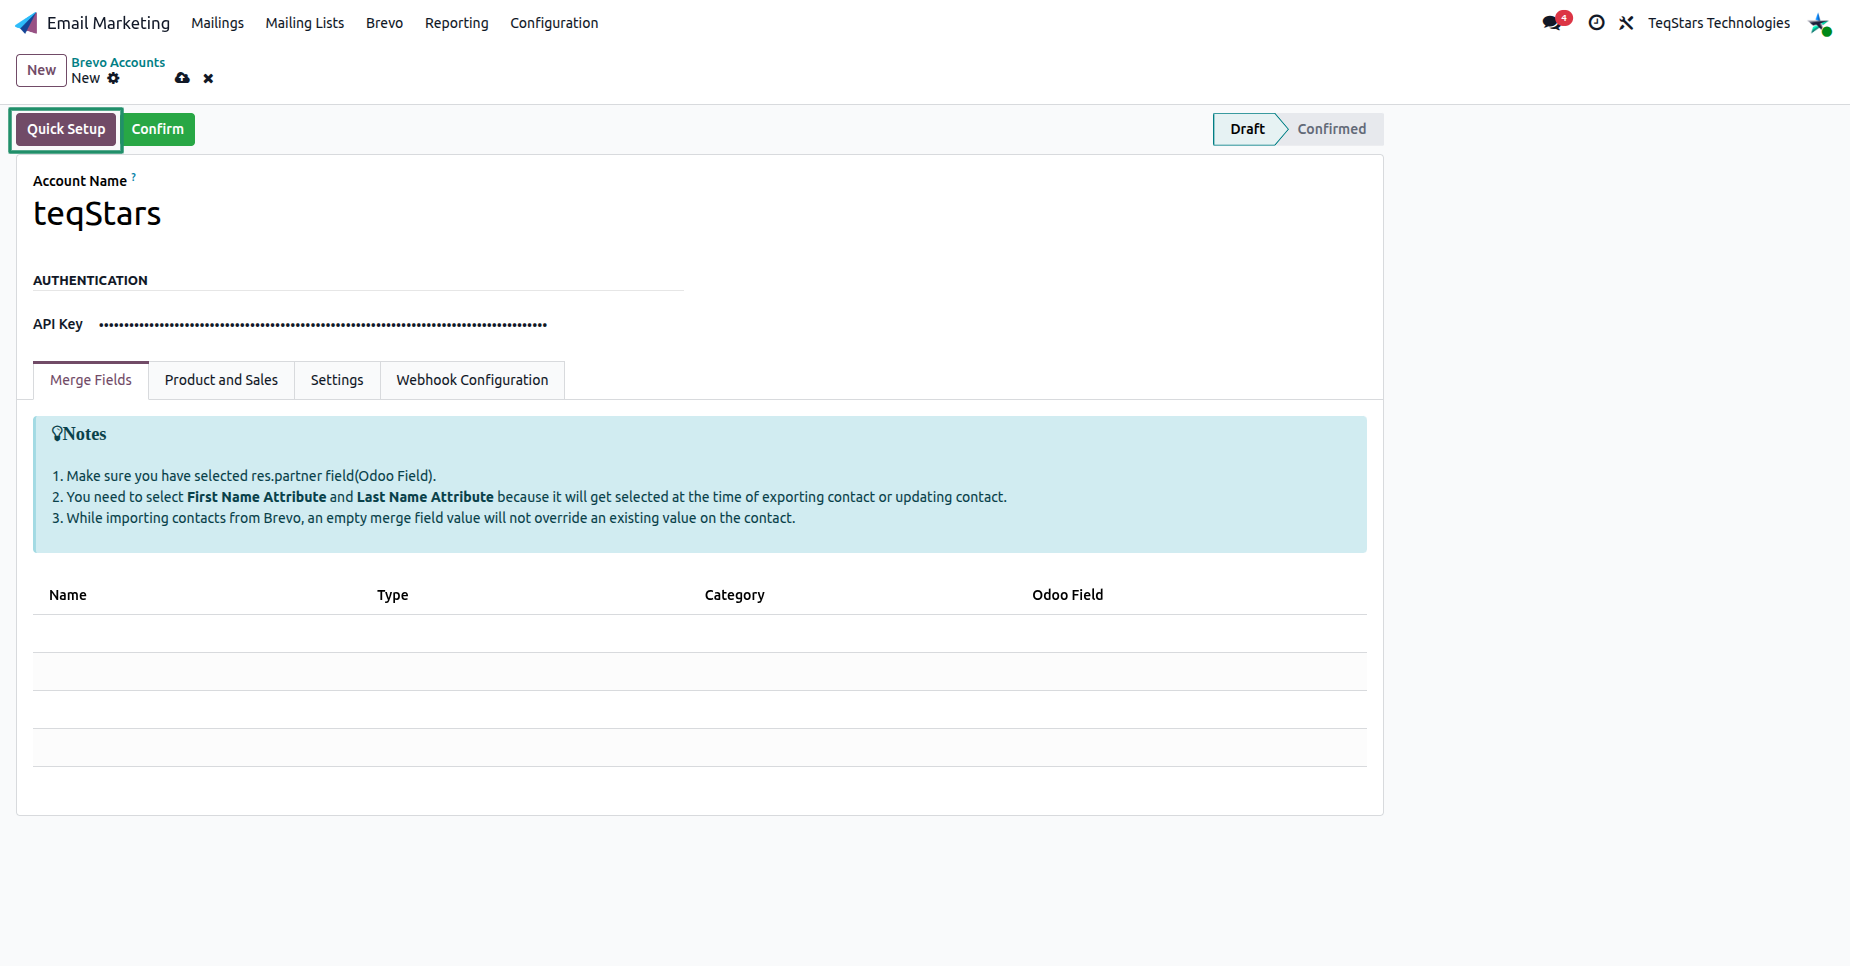Open the Mailings menu
Screen dimensions: 1850x966
(x=217, y=23)
